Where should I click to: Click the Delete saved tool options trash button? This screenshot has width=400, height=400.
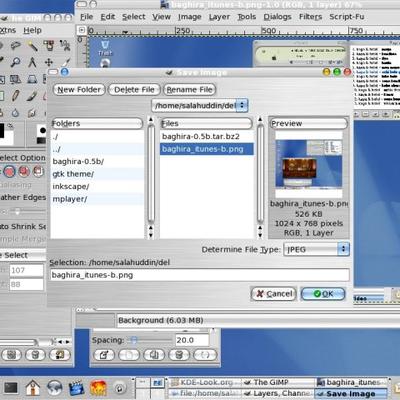tap(36, 355)
